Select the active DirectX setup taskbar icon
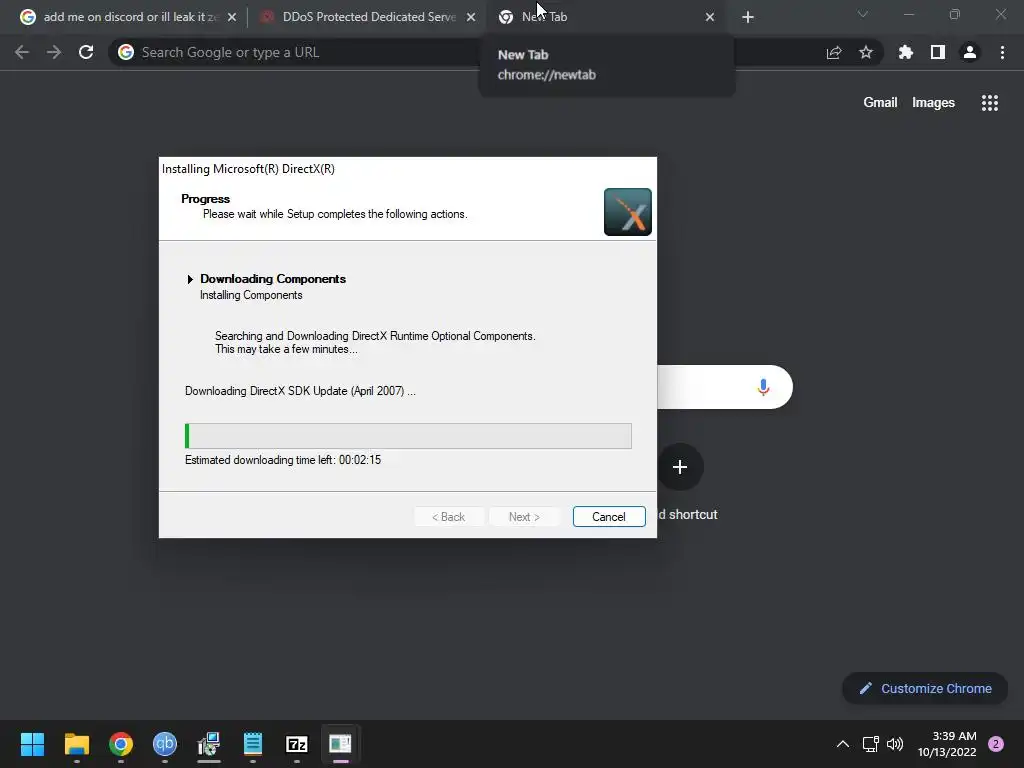The height and width of the screenshot is (768, 1024). coord(340,744)
